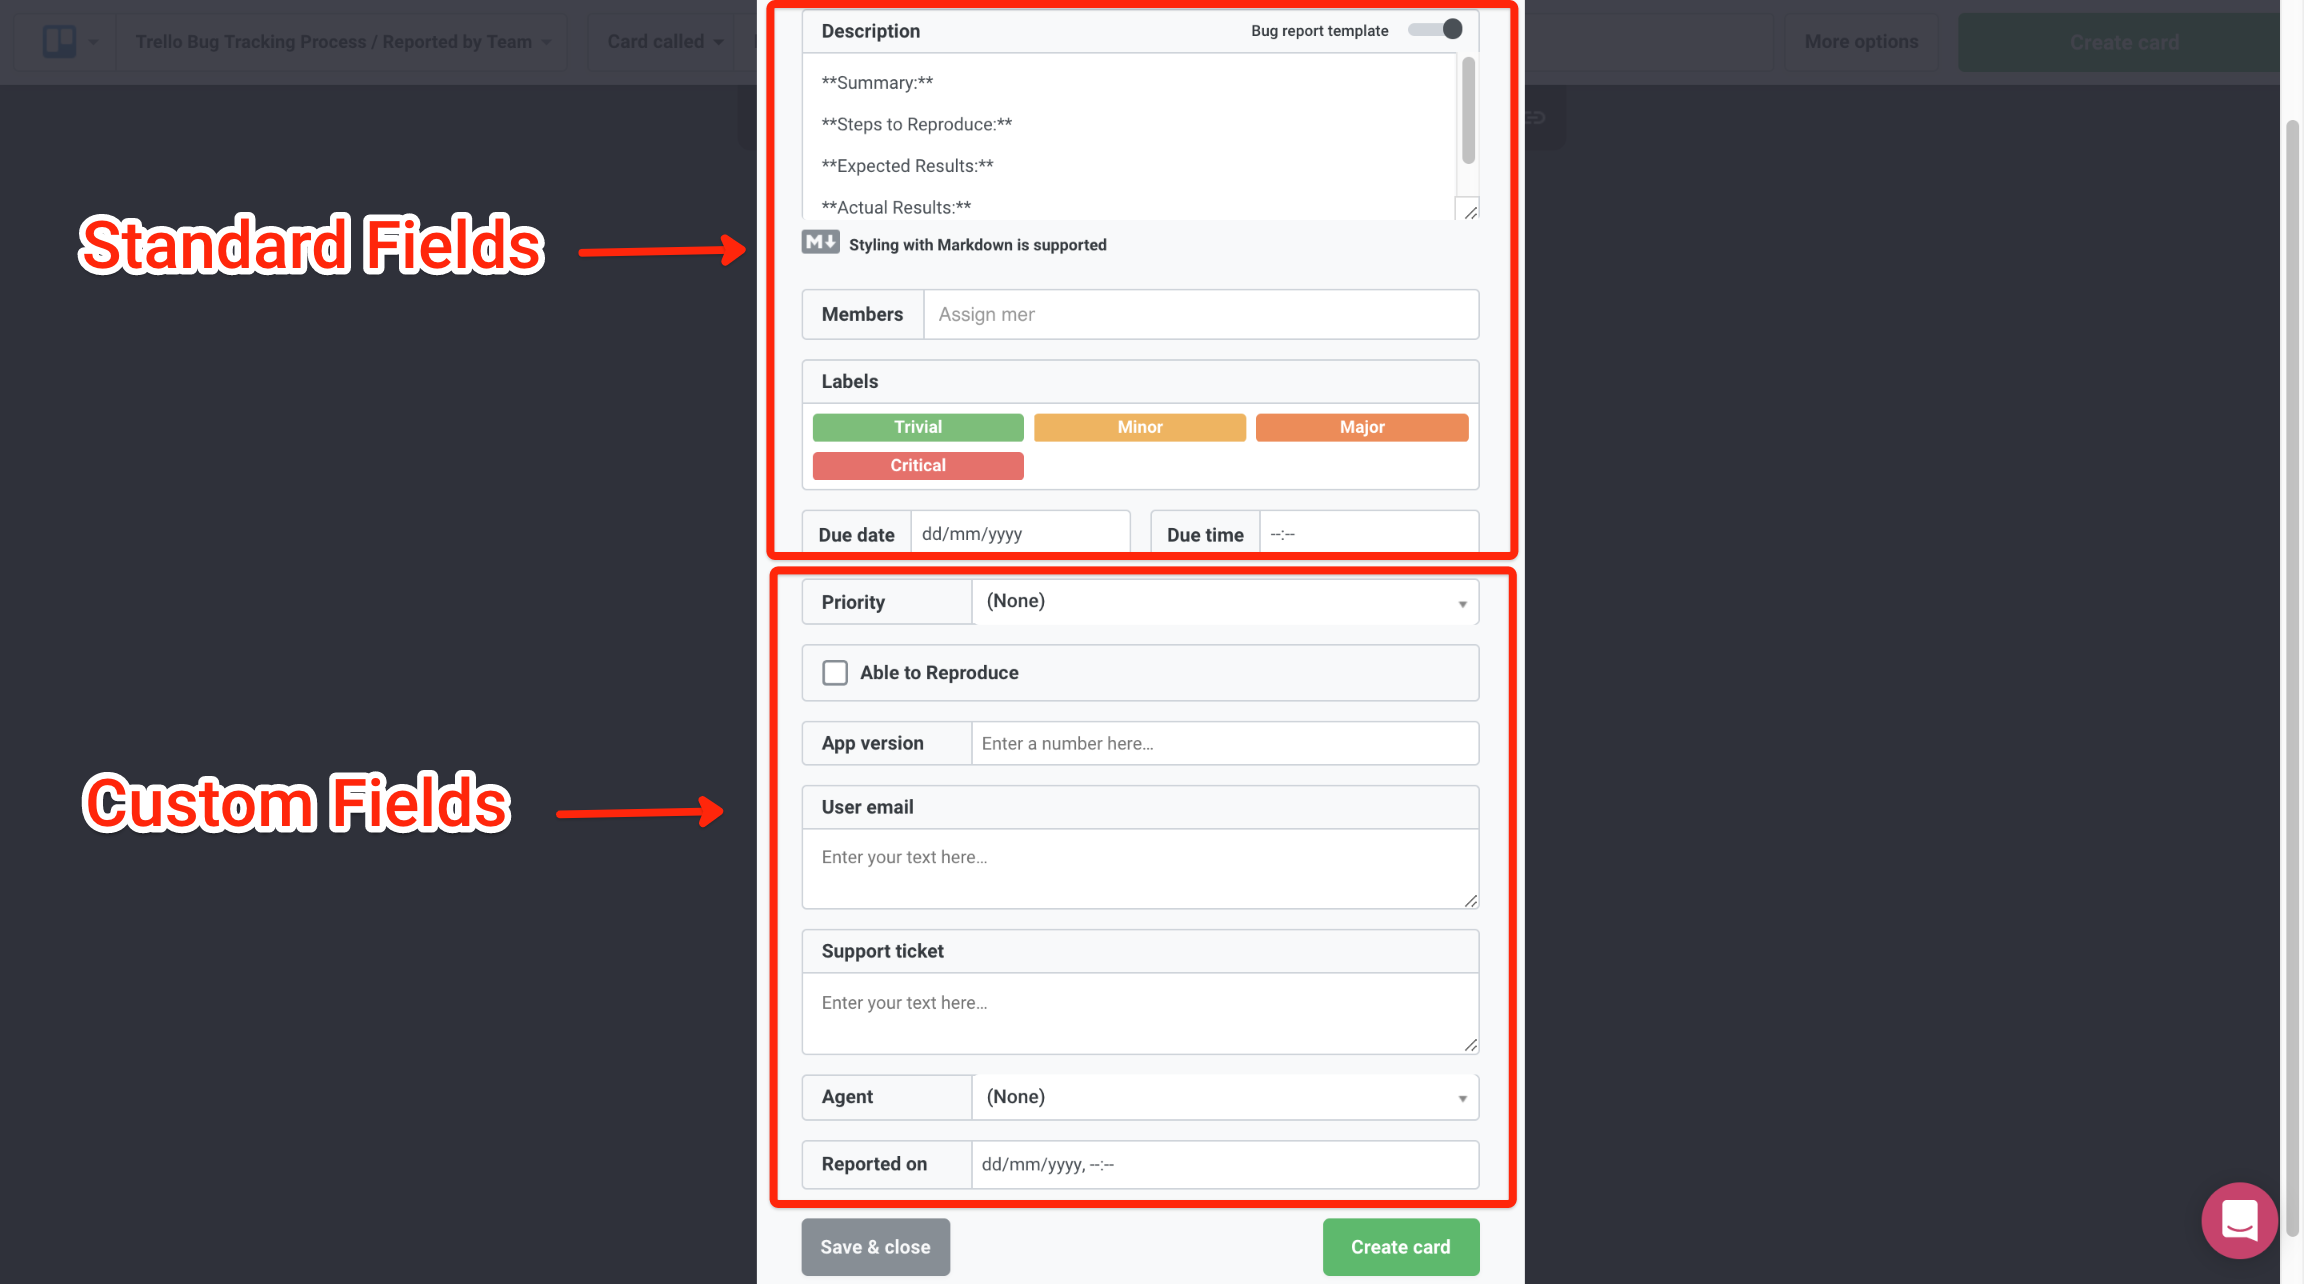This screenshot has width=2304, height=1284.
Task: Click the Support ticket resize handle
Action: point(1470,1045)
